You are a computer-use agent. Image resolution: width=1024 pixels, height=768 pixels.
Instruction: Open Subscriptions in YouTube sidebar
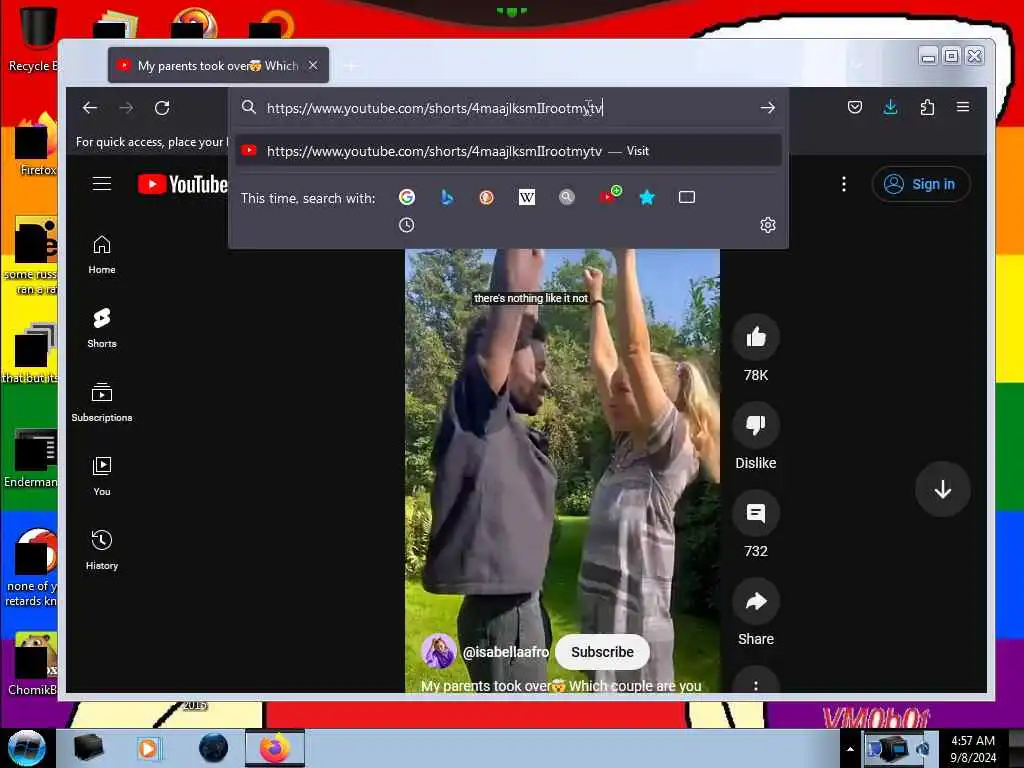(x=102, y=402)
